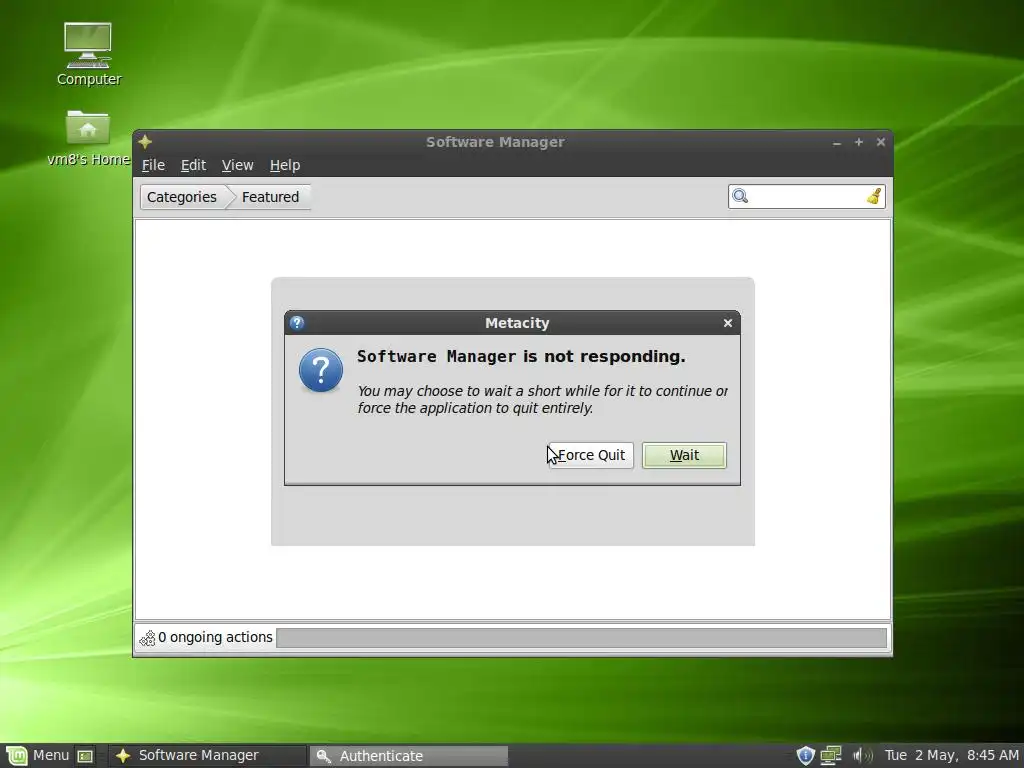
Task: Close the Metacity dialog
Action: 728,323
